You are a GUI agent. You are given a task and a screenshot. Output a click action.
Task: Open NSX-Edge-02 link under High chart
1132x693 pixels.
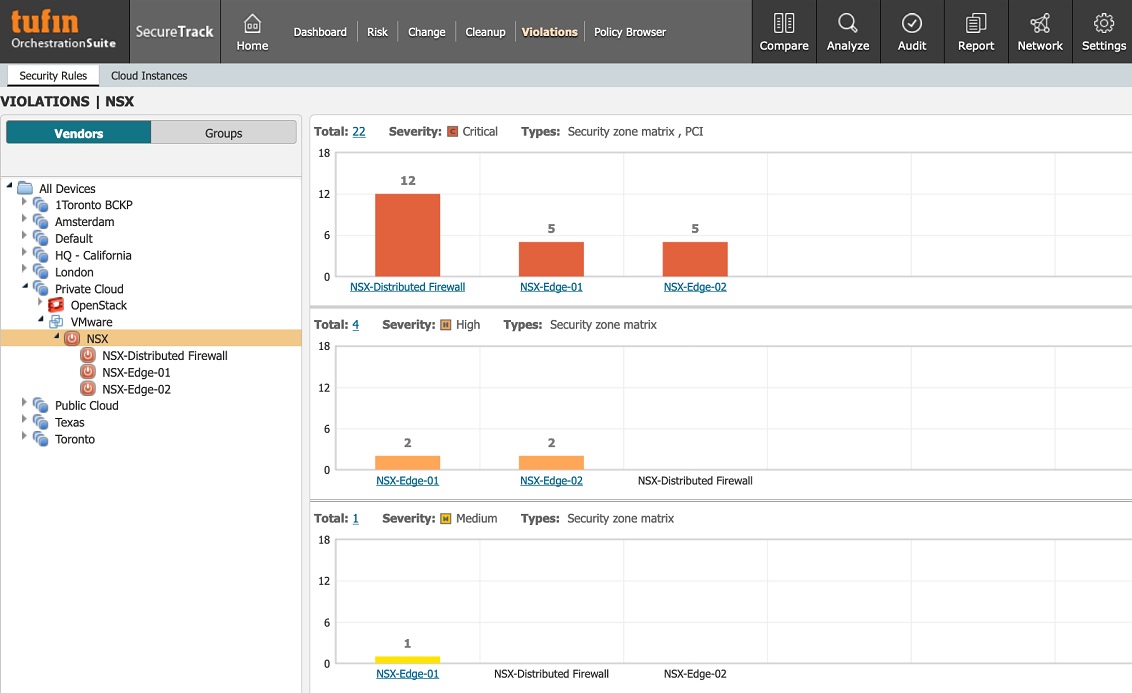coord(551,481)
